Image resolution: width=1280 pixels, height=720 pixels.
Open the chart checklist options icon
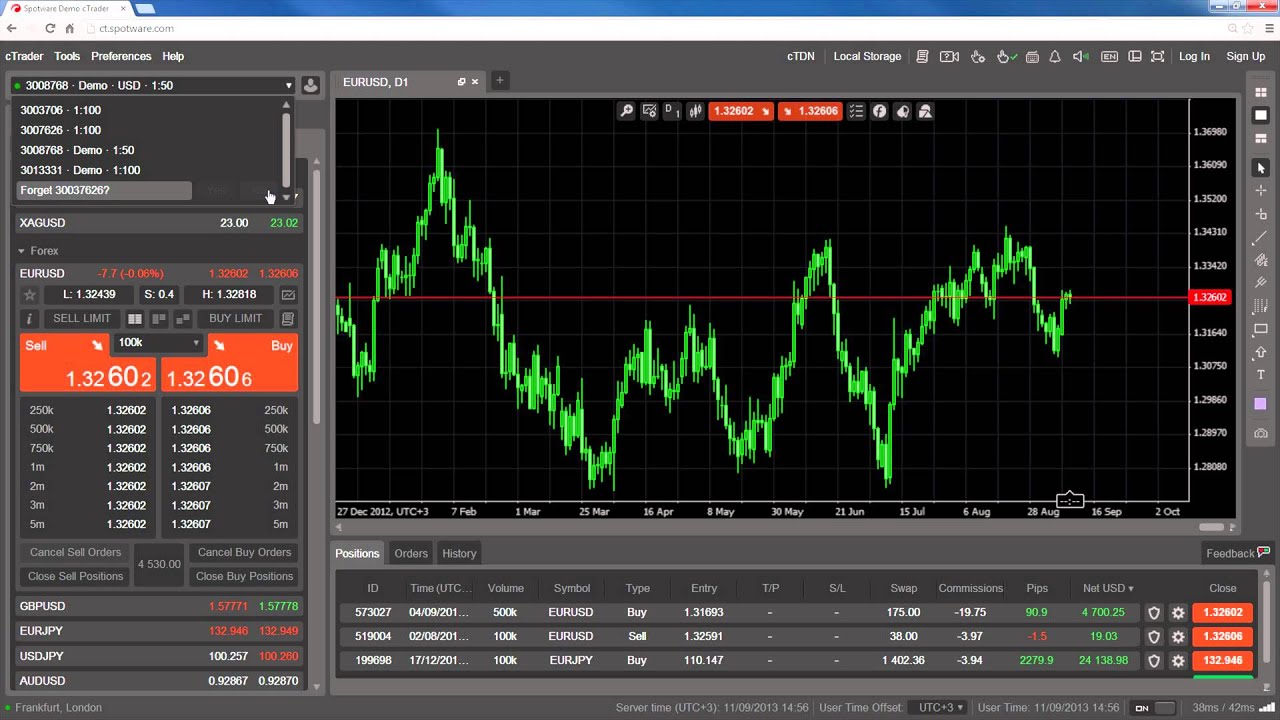[x=856, y=111]
